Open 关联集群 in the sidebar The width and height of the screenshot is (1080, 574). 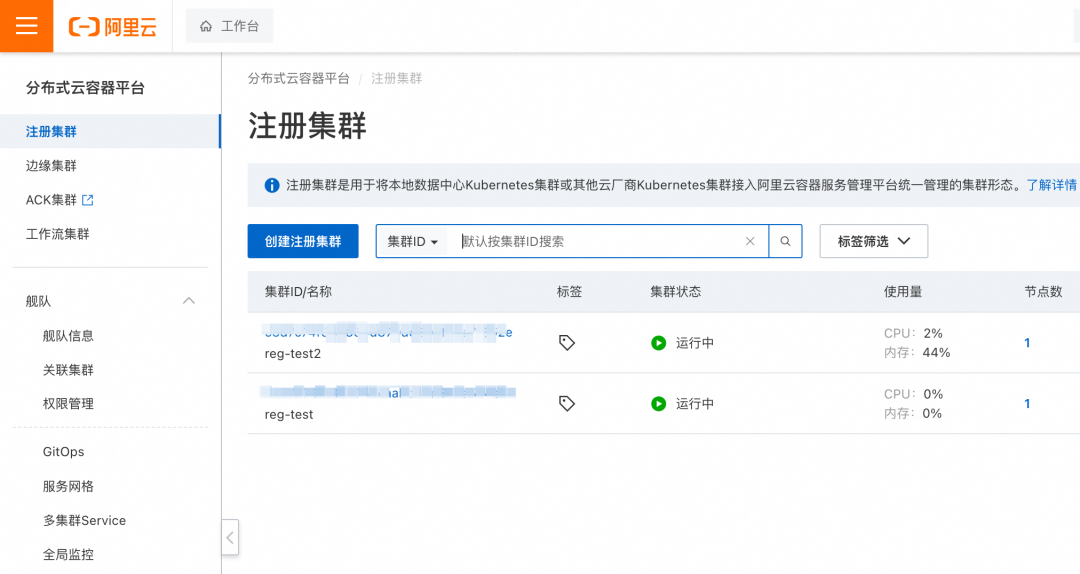68,370
